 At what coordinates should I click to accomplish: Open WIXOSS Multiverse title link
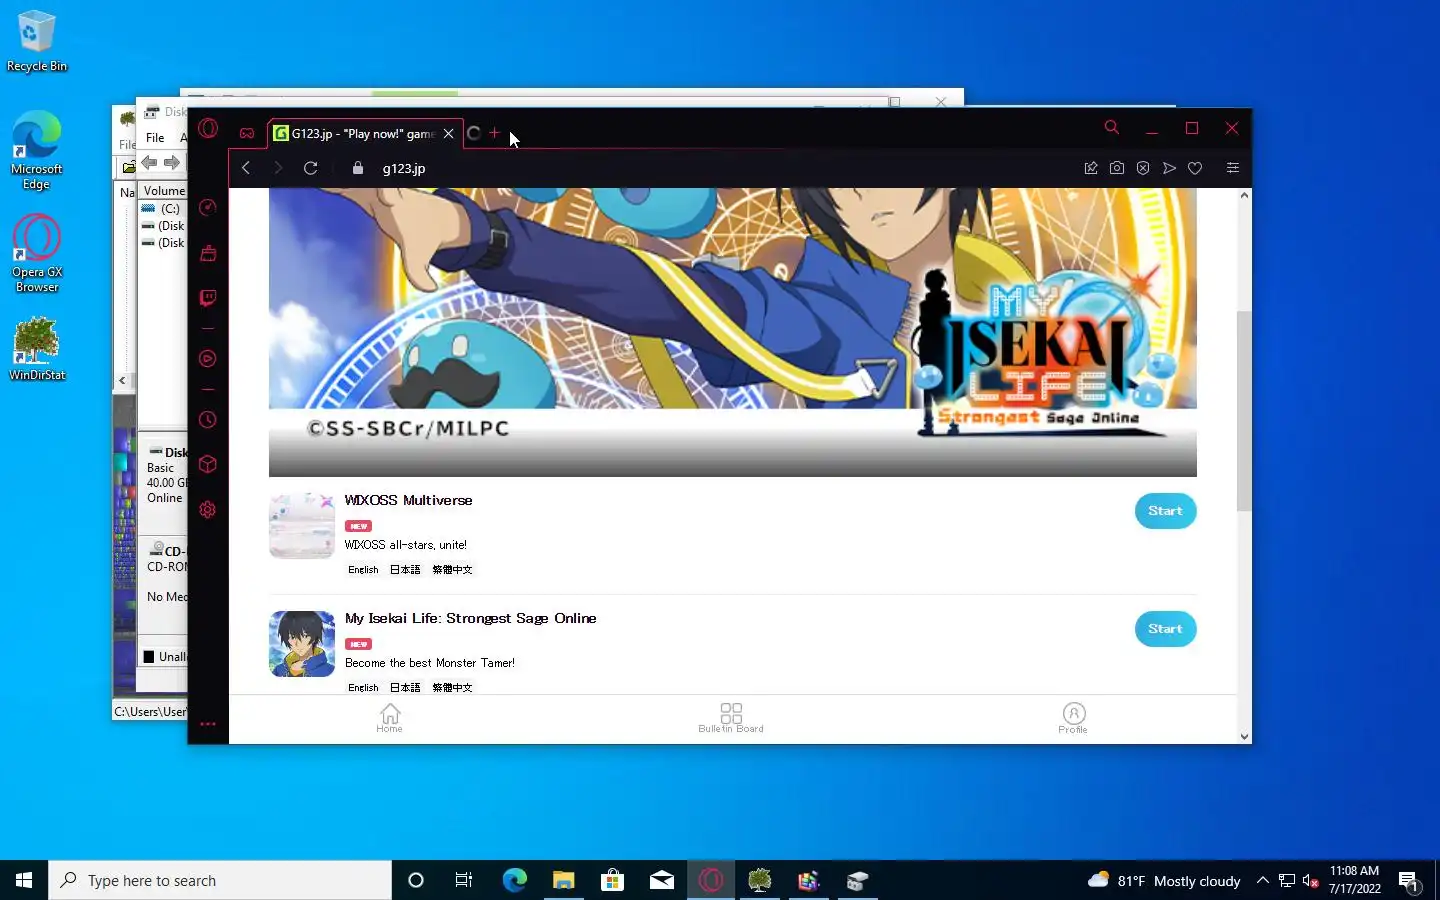(x=408, y=500)
